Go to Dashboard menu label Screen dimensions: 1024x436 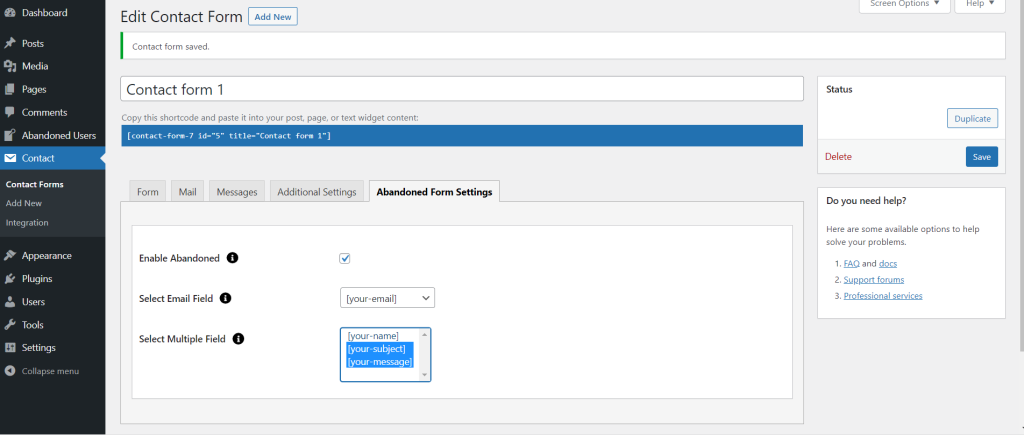[x=44, y=12]
